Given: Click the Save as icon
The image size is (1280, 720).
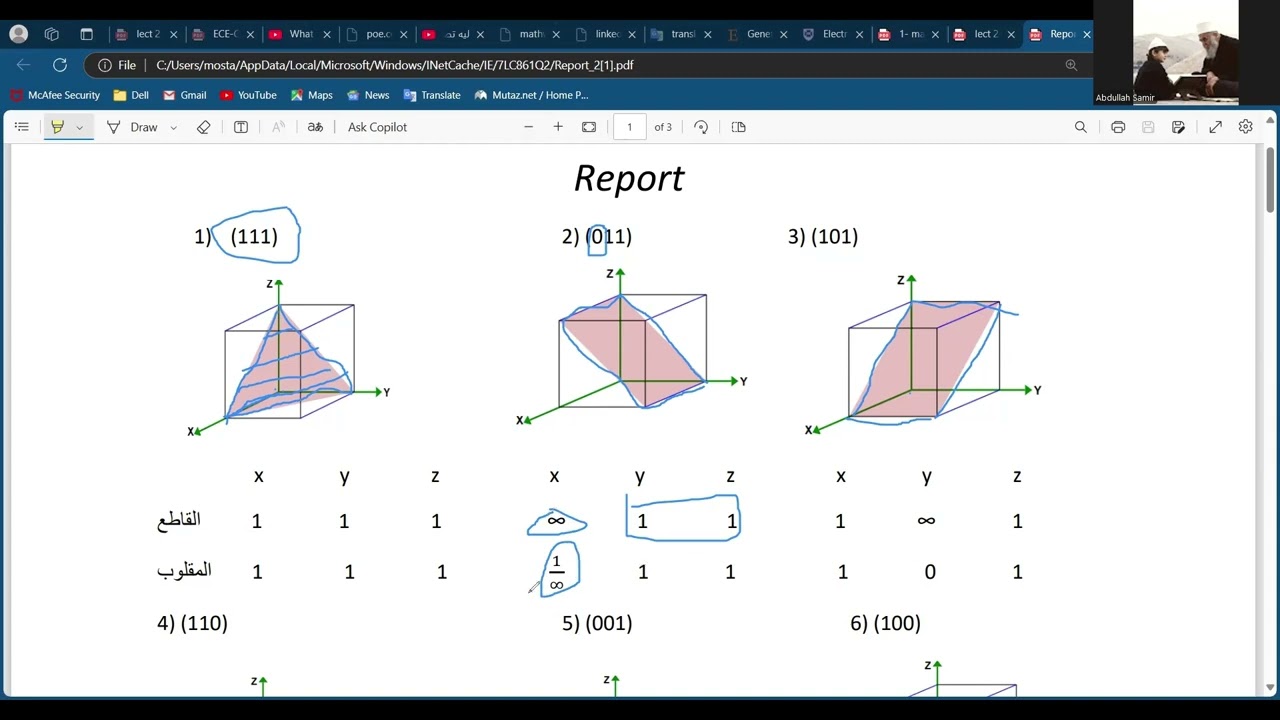Looking at the screenshot, I should click(x=1178, y=127).
